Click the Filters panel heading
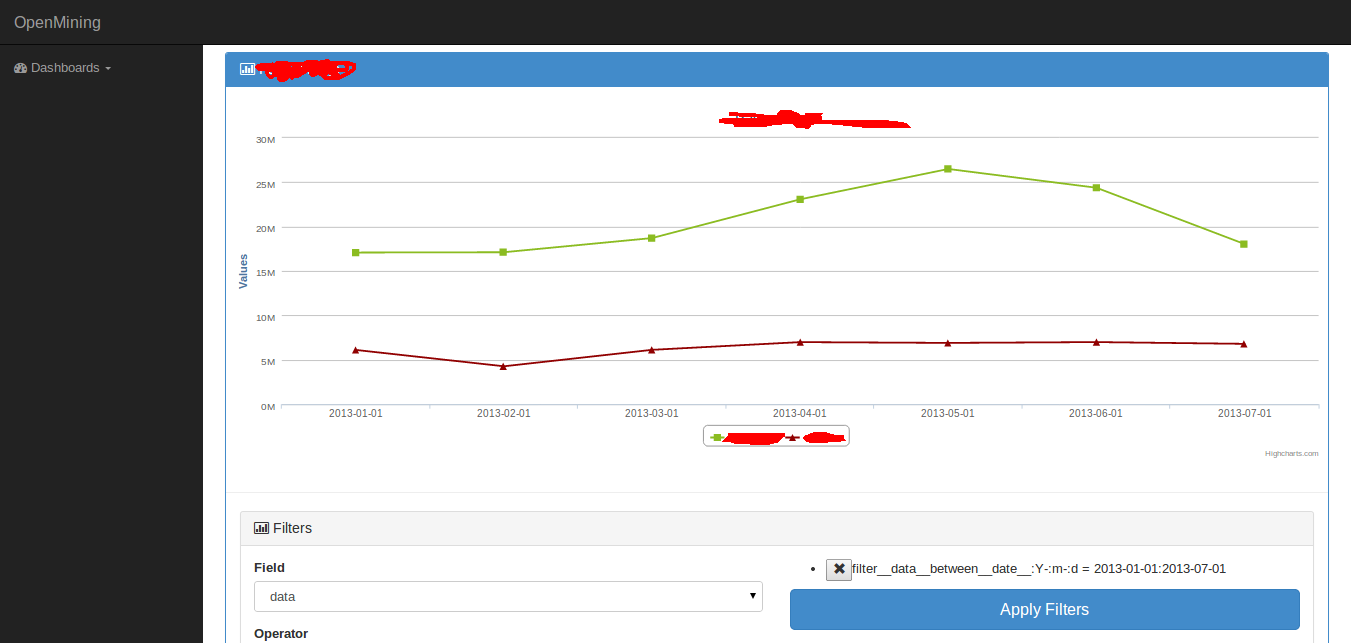Image resolution: width=1351 pixels, height=643 pixels. pos(776,528)
